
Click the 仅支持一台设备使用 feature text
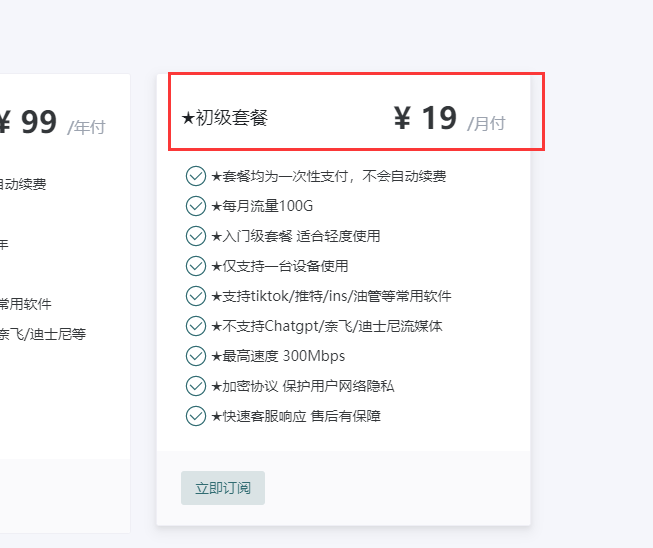[x=280, y=266]
